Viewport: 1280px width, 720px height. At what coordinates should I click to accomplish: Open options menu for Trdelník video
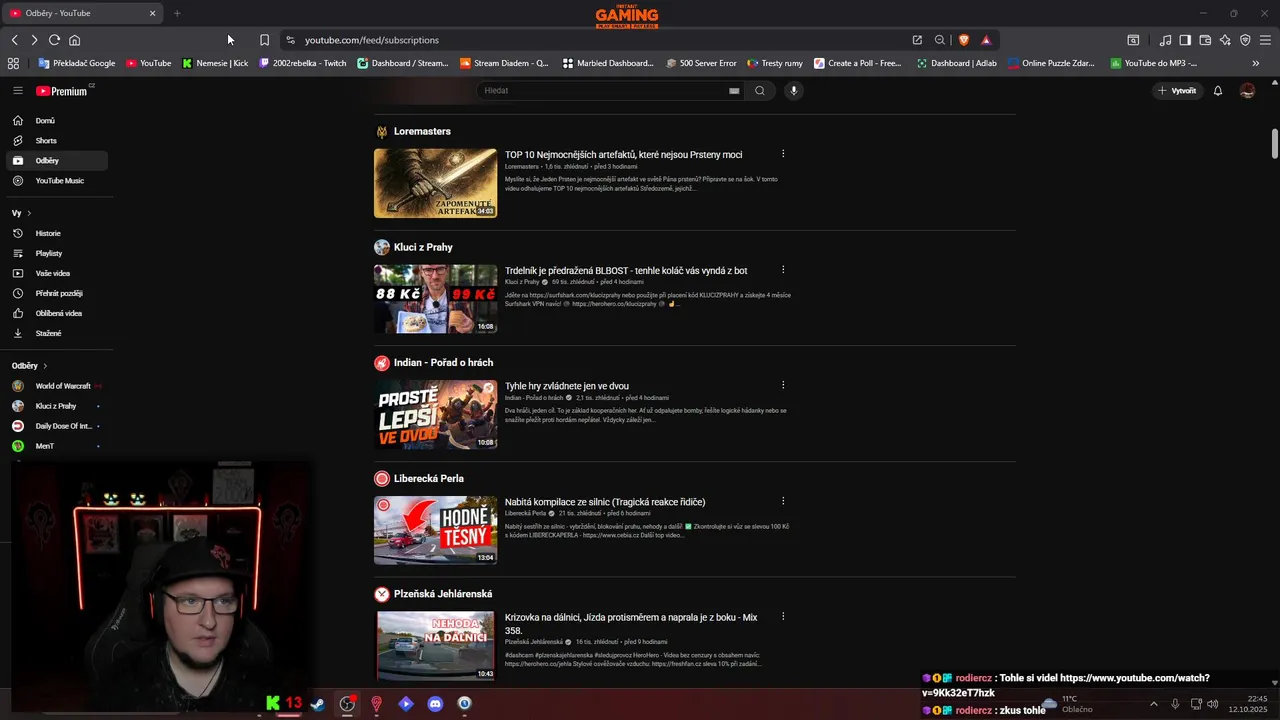(783, 270)
